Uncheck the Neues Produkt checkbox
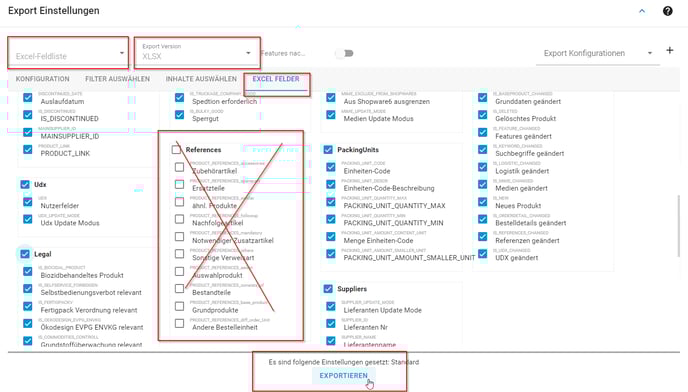This screenshot has width=688, height=392. tap(483, 202)
